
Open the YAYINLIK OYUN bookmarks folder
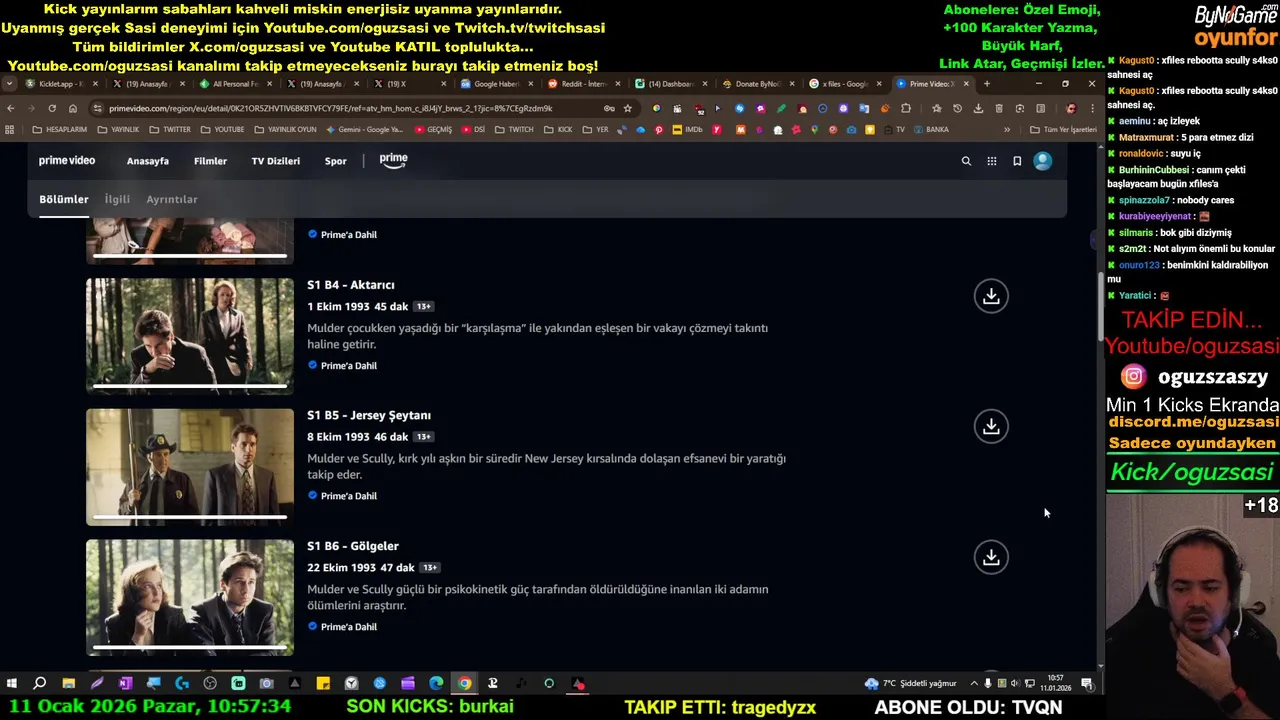(x=285, y=129)
